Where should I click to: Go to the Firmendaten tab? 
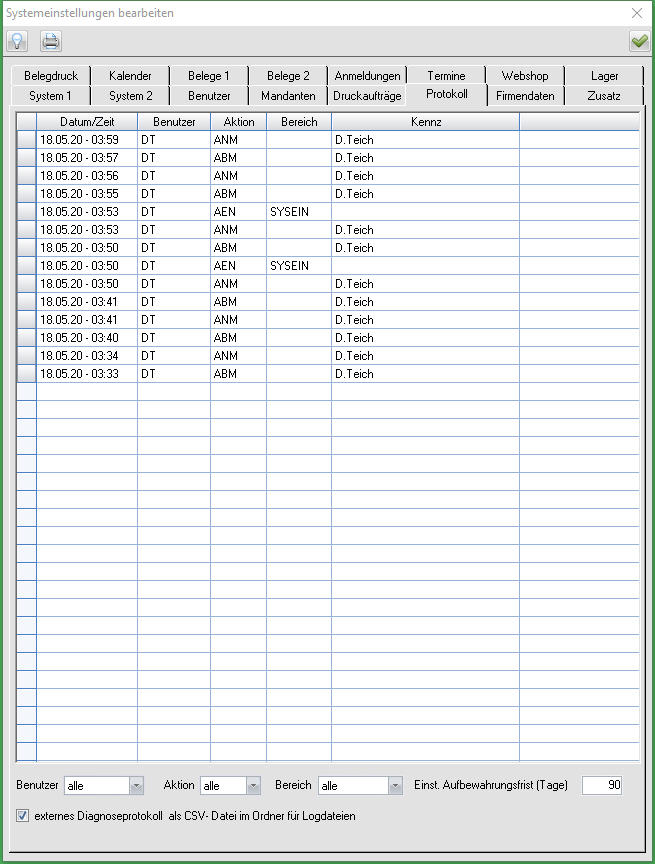point(525,95)
